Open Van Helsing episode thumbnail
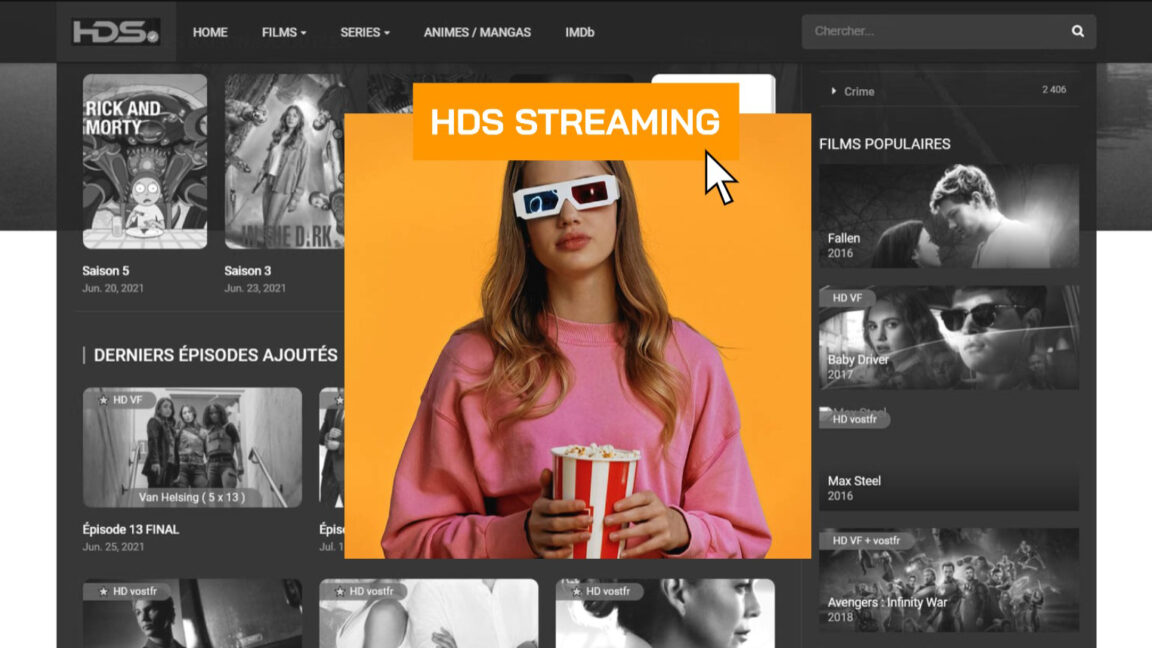Image resolution: width=1152 pixels, height=648 pixels. click(192, 447)
